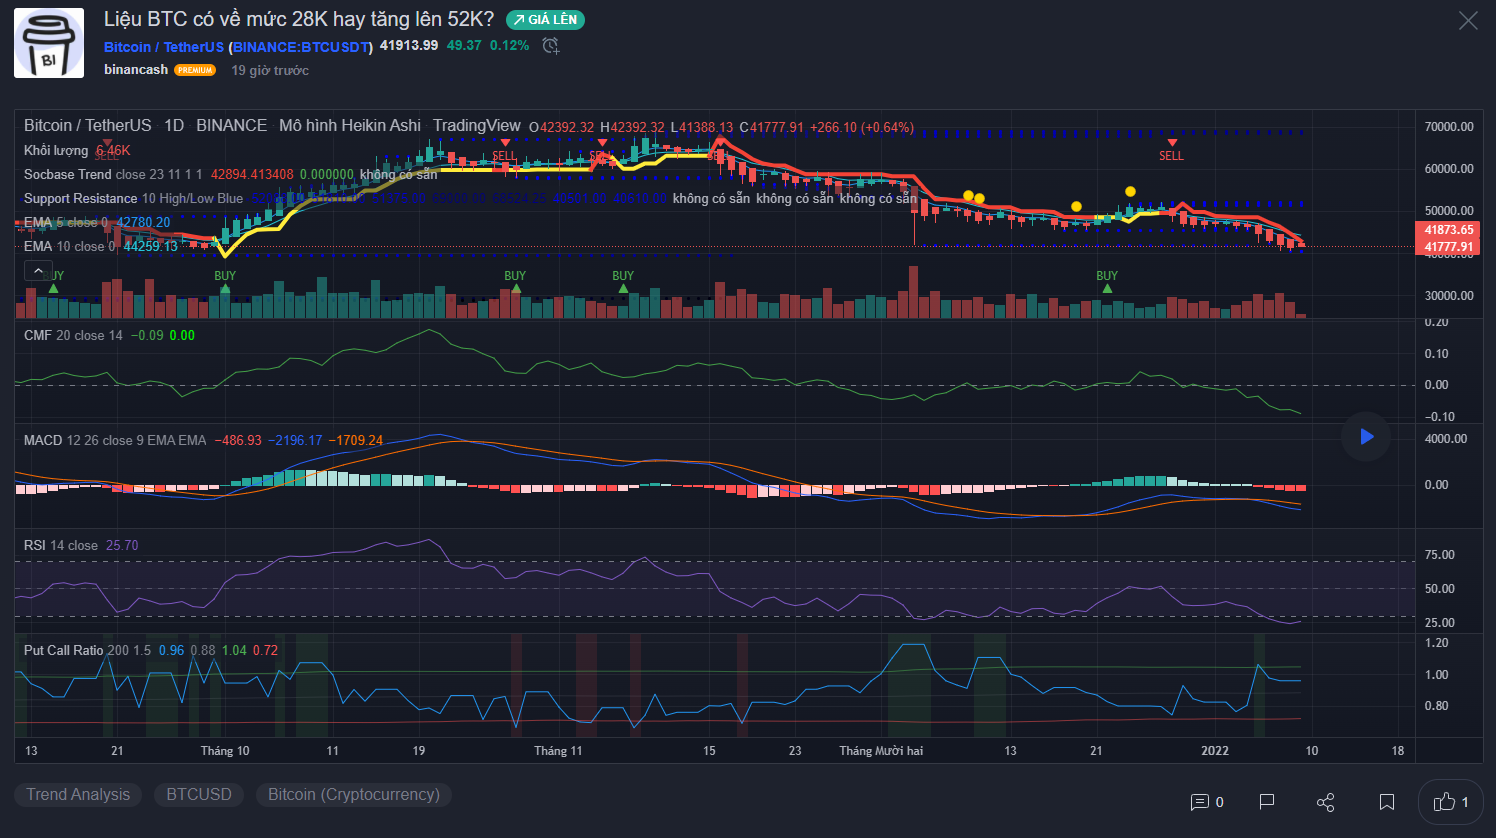Click the red price label 41873.65
This screenshot has width=1496, height=838.
point(1448,230)
